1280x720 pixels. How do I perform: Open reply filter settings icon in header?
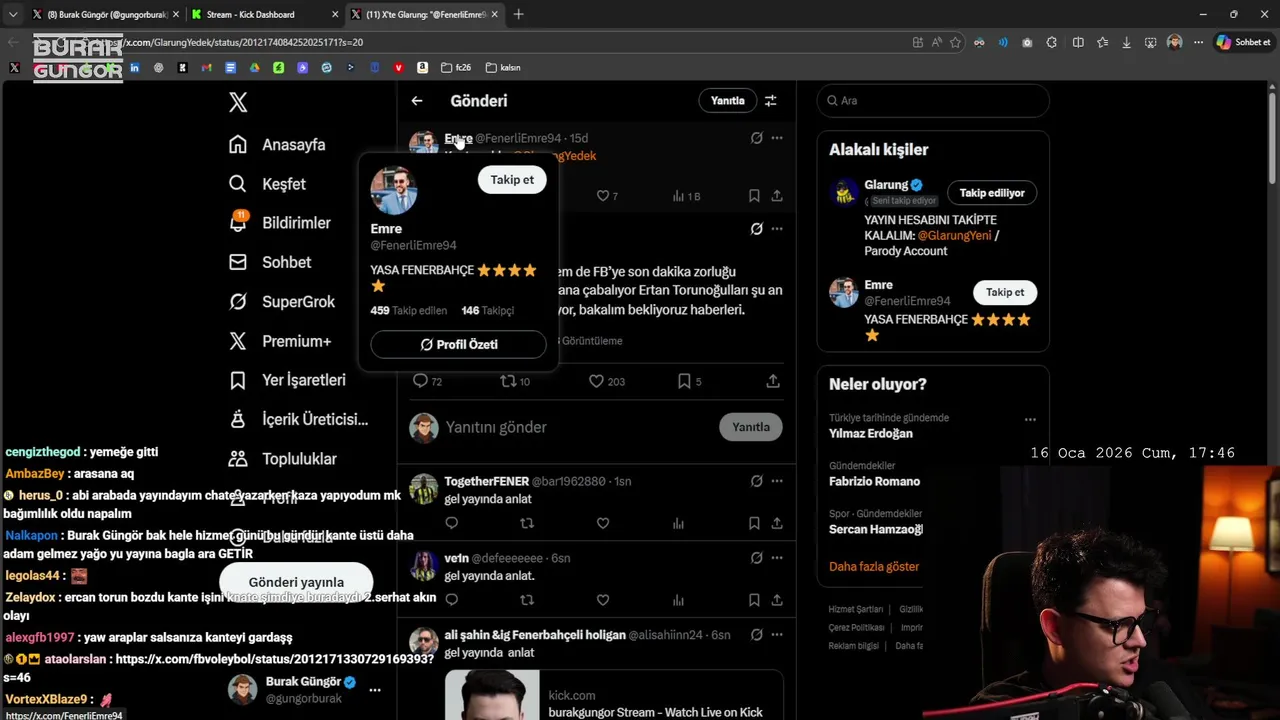pyautogui.click(x=771, y=101)
